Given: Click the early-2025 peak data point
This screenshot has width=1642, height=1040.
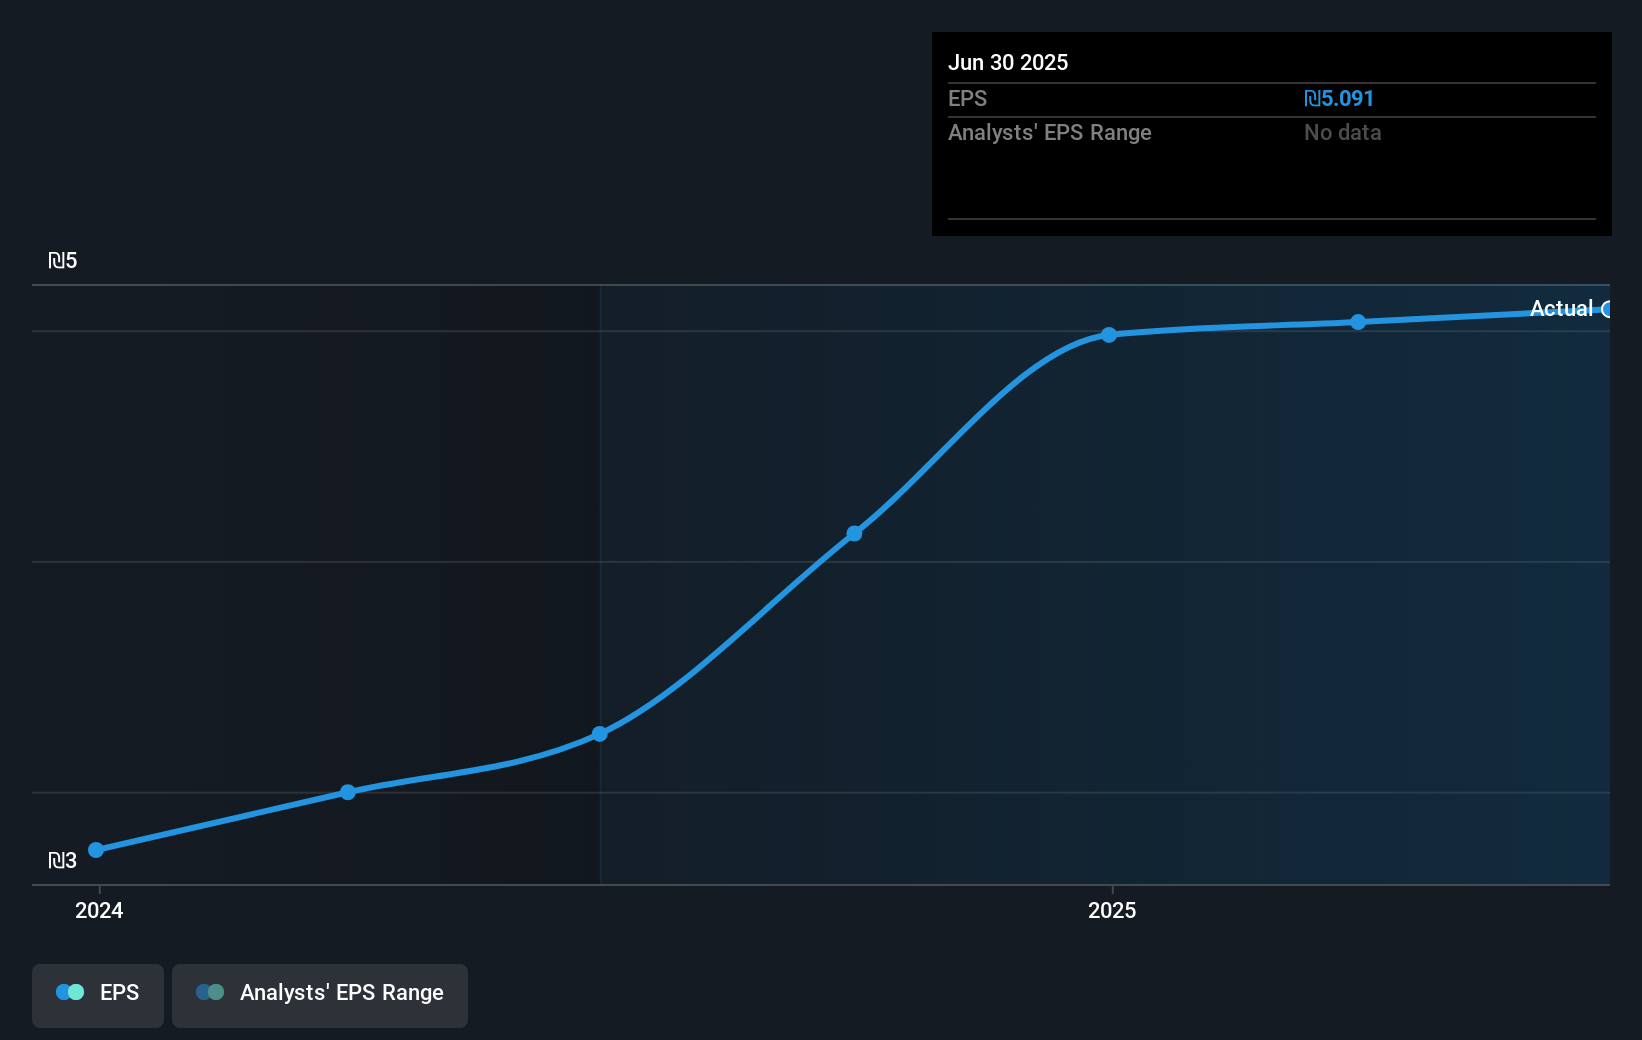Looking at the screenshot, I should click(1108, 335).
